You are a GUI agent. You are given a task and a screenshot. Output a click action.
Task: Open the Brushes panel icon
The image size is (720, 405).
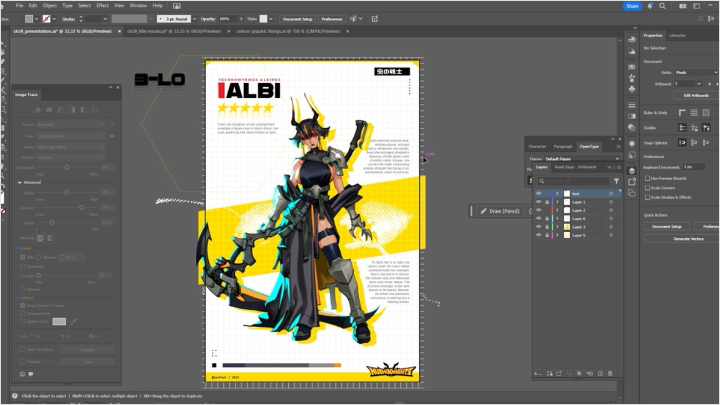pyautogui.click(x=632, y=78)
